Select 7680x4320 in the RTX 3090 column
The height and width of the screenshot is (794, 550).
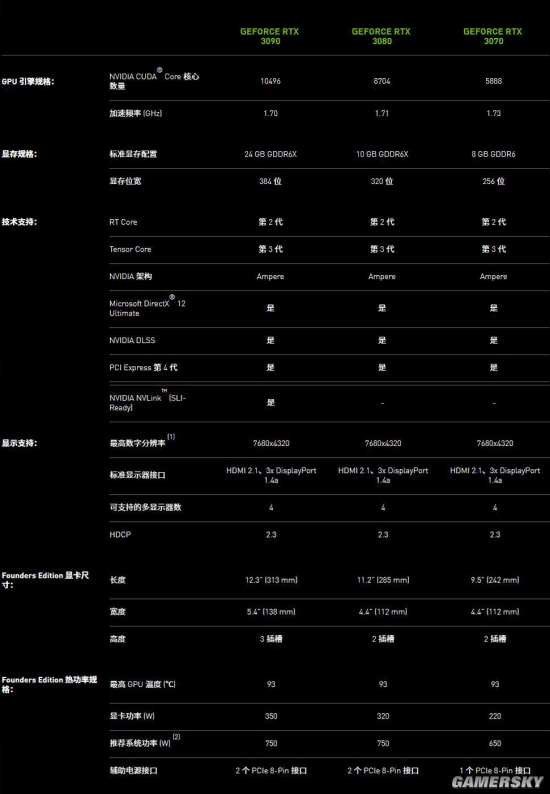click(x=271, y=443)
